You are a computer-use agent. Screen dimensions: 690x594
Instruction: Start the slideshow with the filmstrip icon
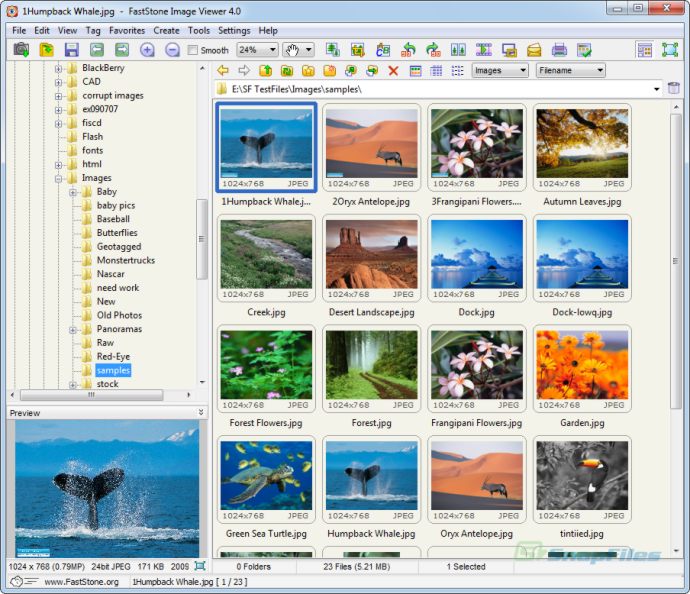484,50
